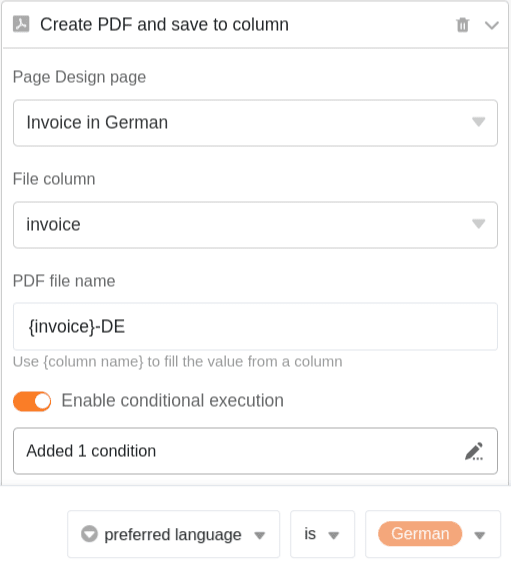The height and width of the screenshot is (567, 511).
Task: Click the German option tag
Action: pyautogui.click(x=420, y=534)
